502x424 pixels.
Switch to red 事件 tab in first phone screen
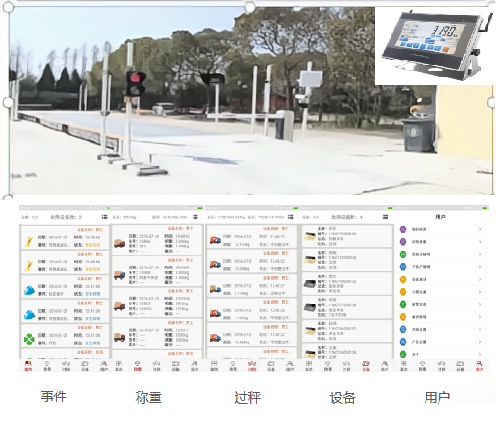click(x=28, y=366)
